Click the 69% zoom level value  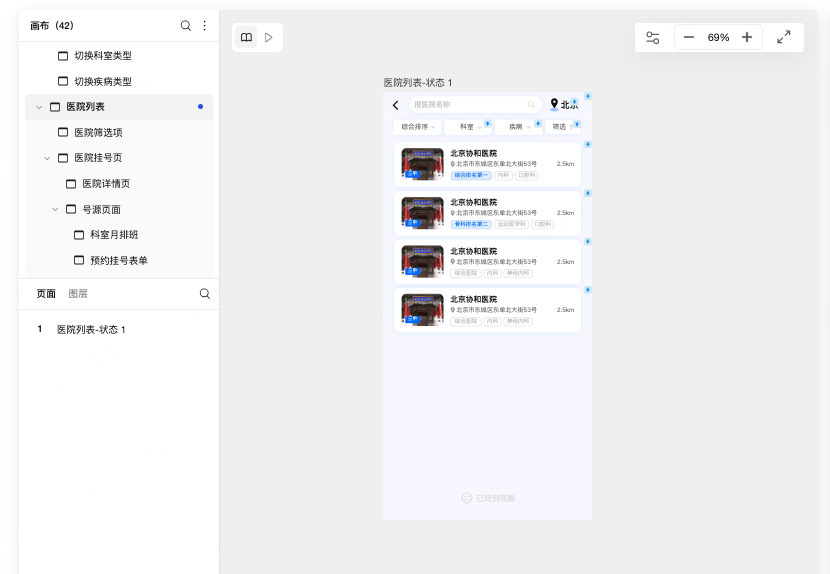click(718, 38)
